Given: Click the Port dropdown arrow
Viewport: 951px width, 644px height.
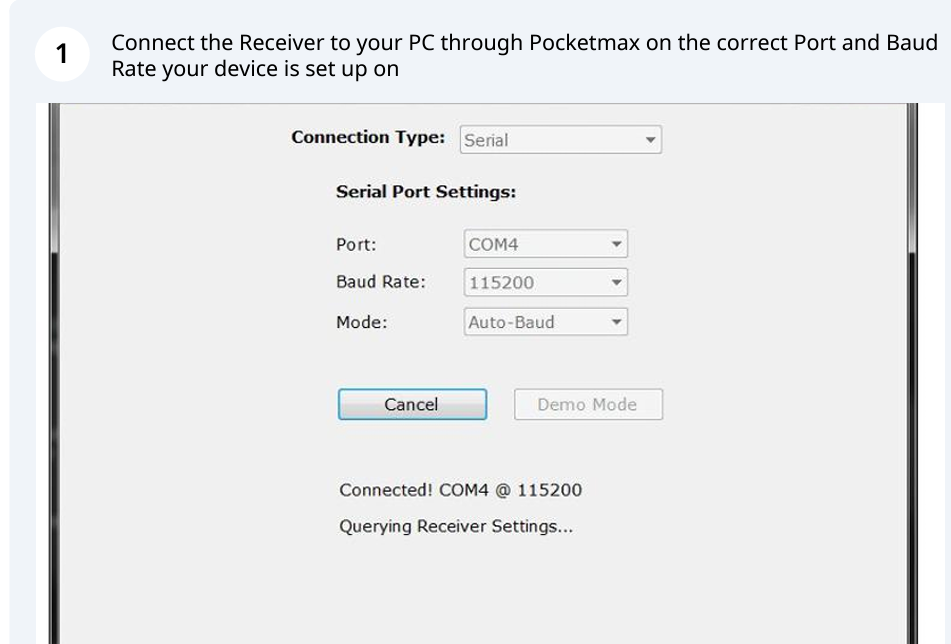Looking at the screenshot, I should tap(616, 244).
